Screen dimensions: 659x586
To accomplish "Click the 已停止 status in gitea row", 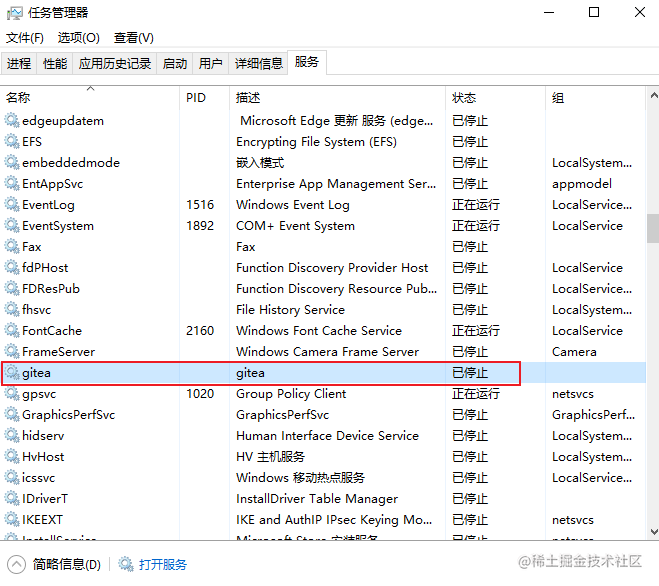I will pyautogui.click(x=470, y=373).
